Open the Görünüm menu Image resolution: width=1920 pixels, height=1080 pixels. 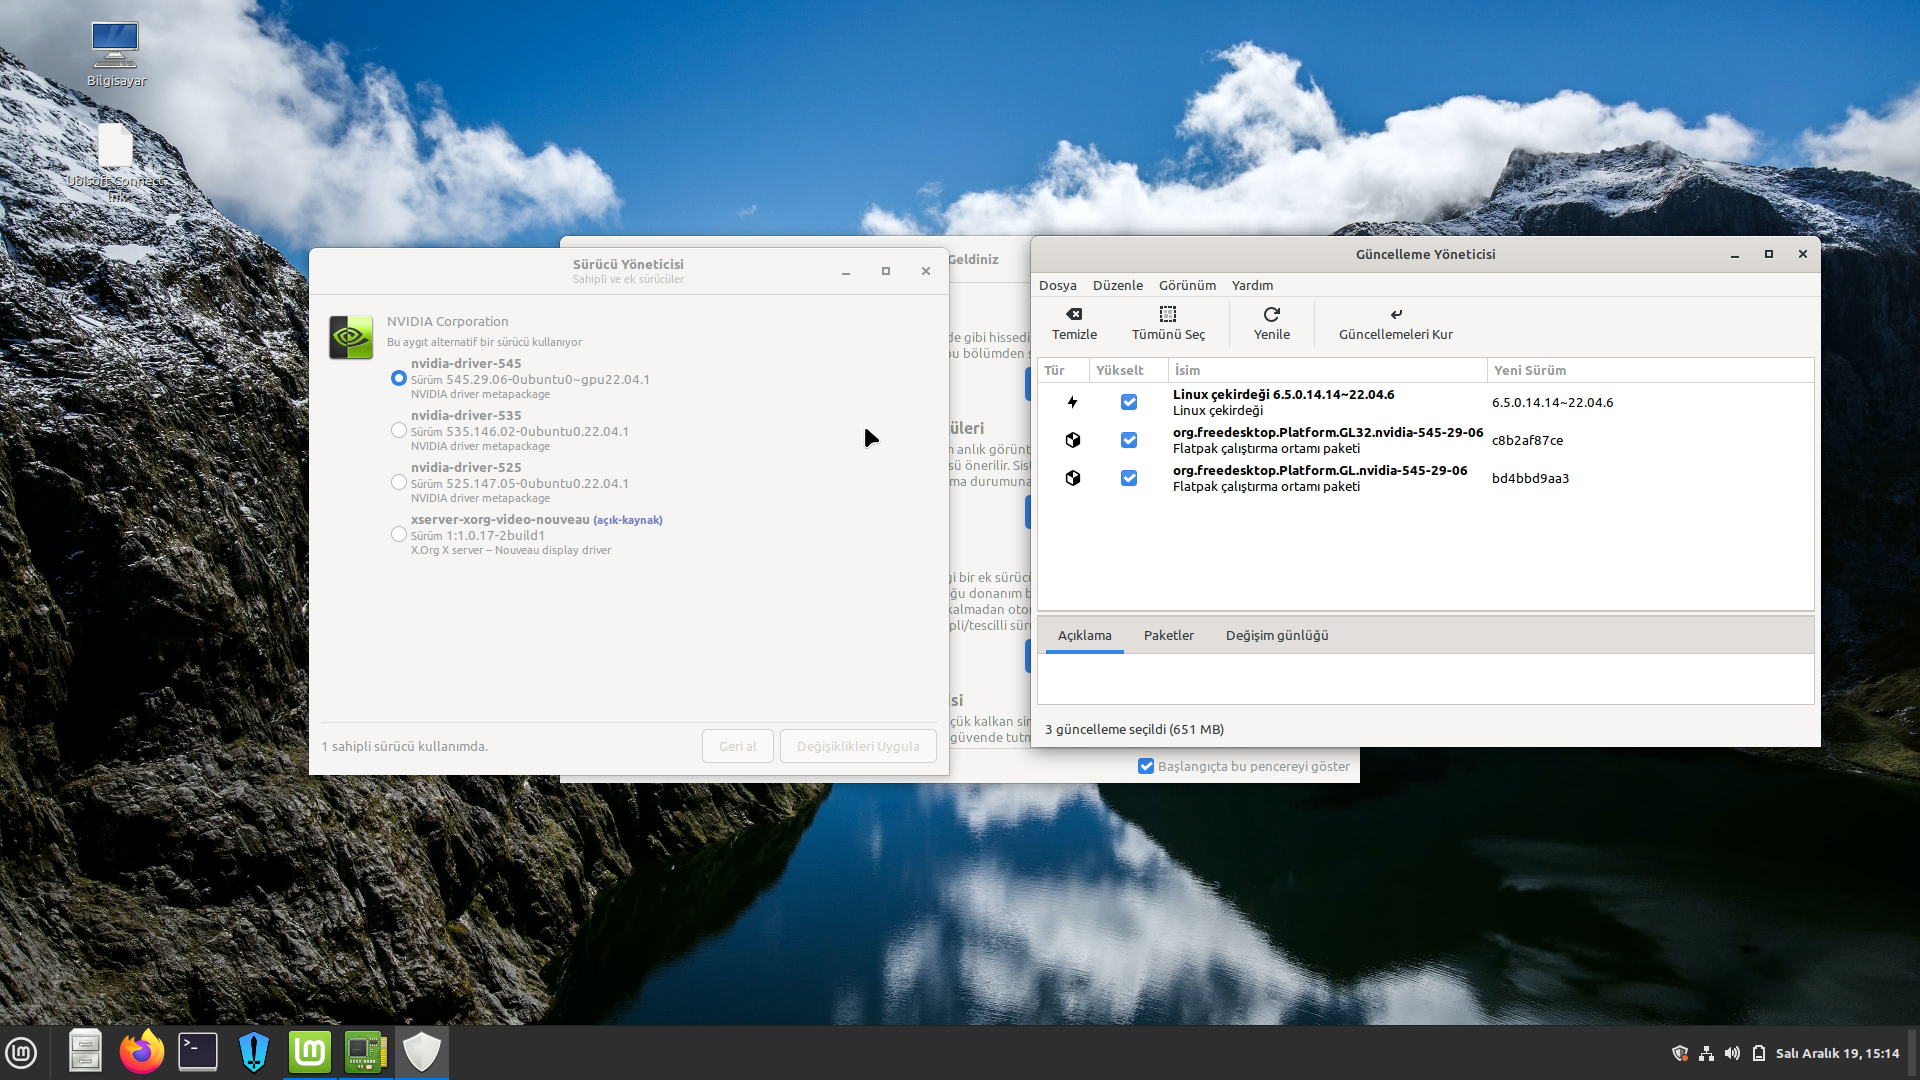coord(1187,285)
